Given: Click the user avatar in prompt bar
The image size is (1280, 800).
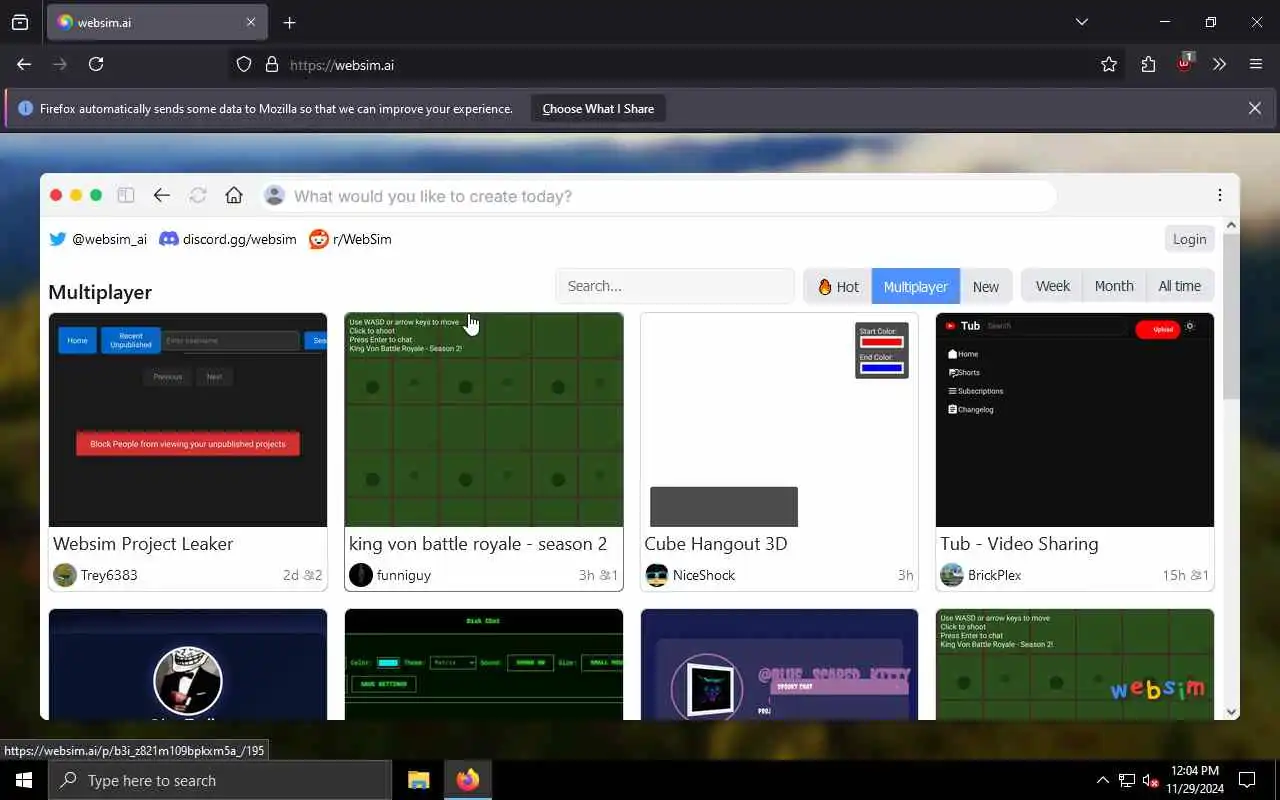Looking at the screenshot, I should coord(274,196).
